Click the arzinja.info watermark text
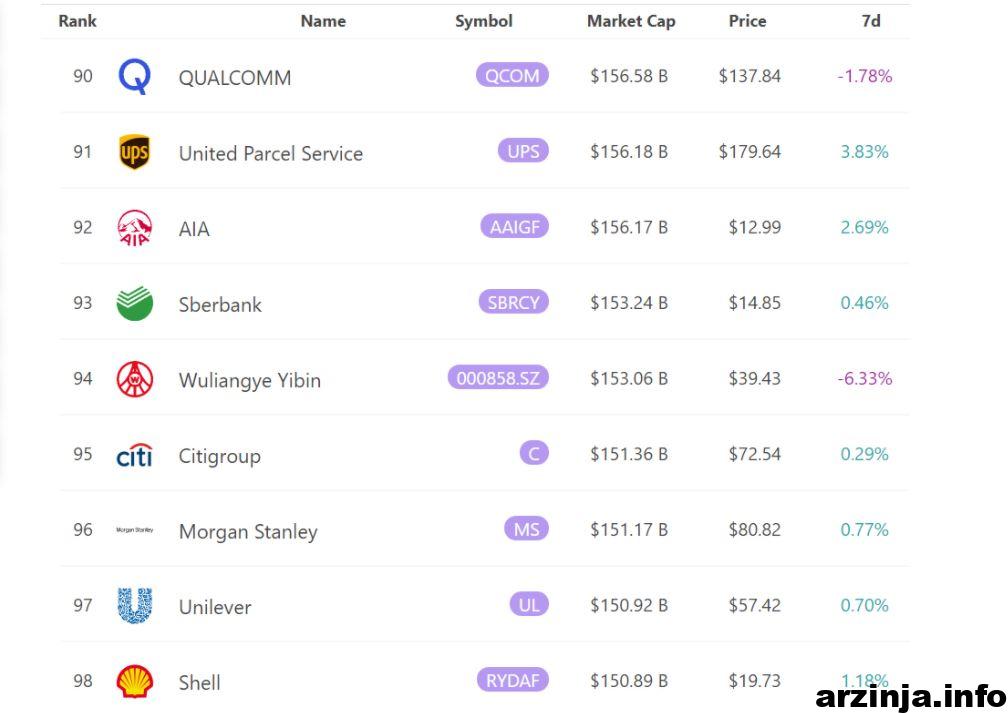This screenshot has height=713, width=1008. tap(910, 696)
